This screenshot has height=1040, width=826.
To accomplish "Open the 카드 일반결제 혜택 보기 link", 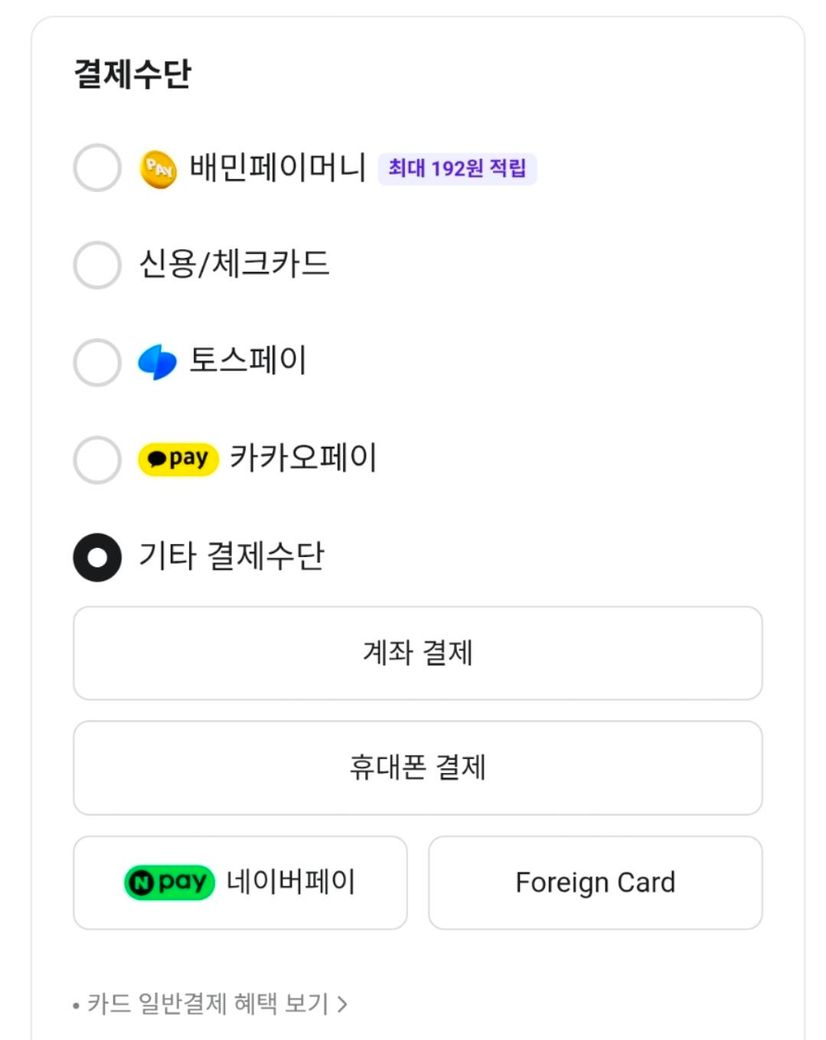I will pyautogui.click(x=207, y=1004).
